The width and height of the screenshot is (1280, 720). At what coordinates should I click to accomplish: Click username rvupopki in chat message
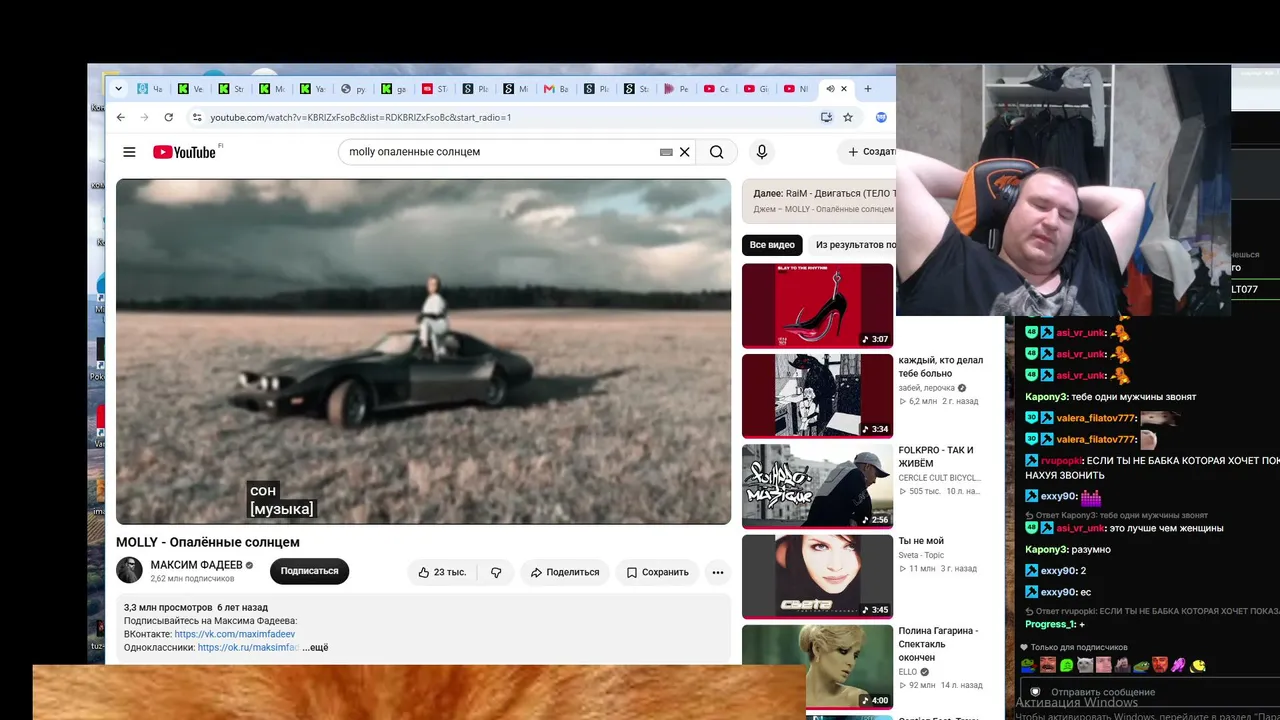point(1061,461)
